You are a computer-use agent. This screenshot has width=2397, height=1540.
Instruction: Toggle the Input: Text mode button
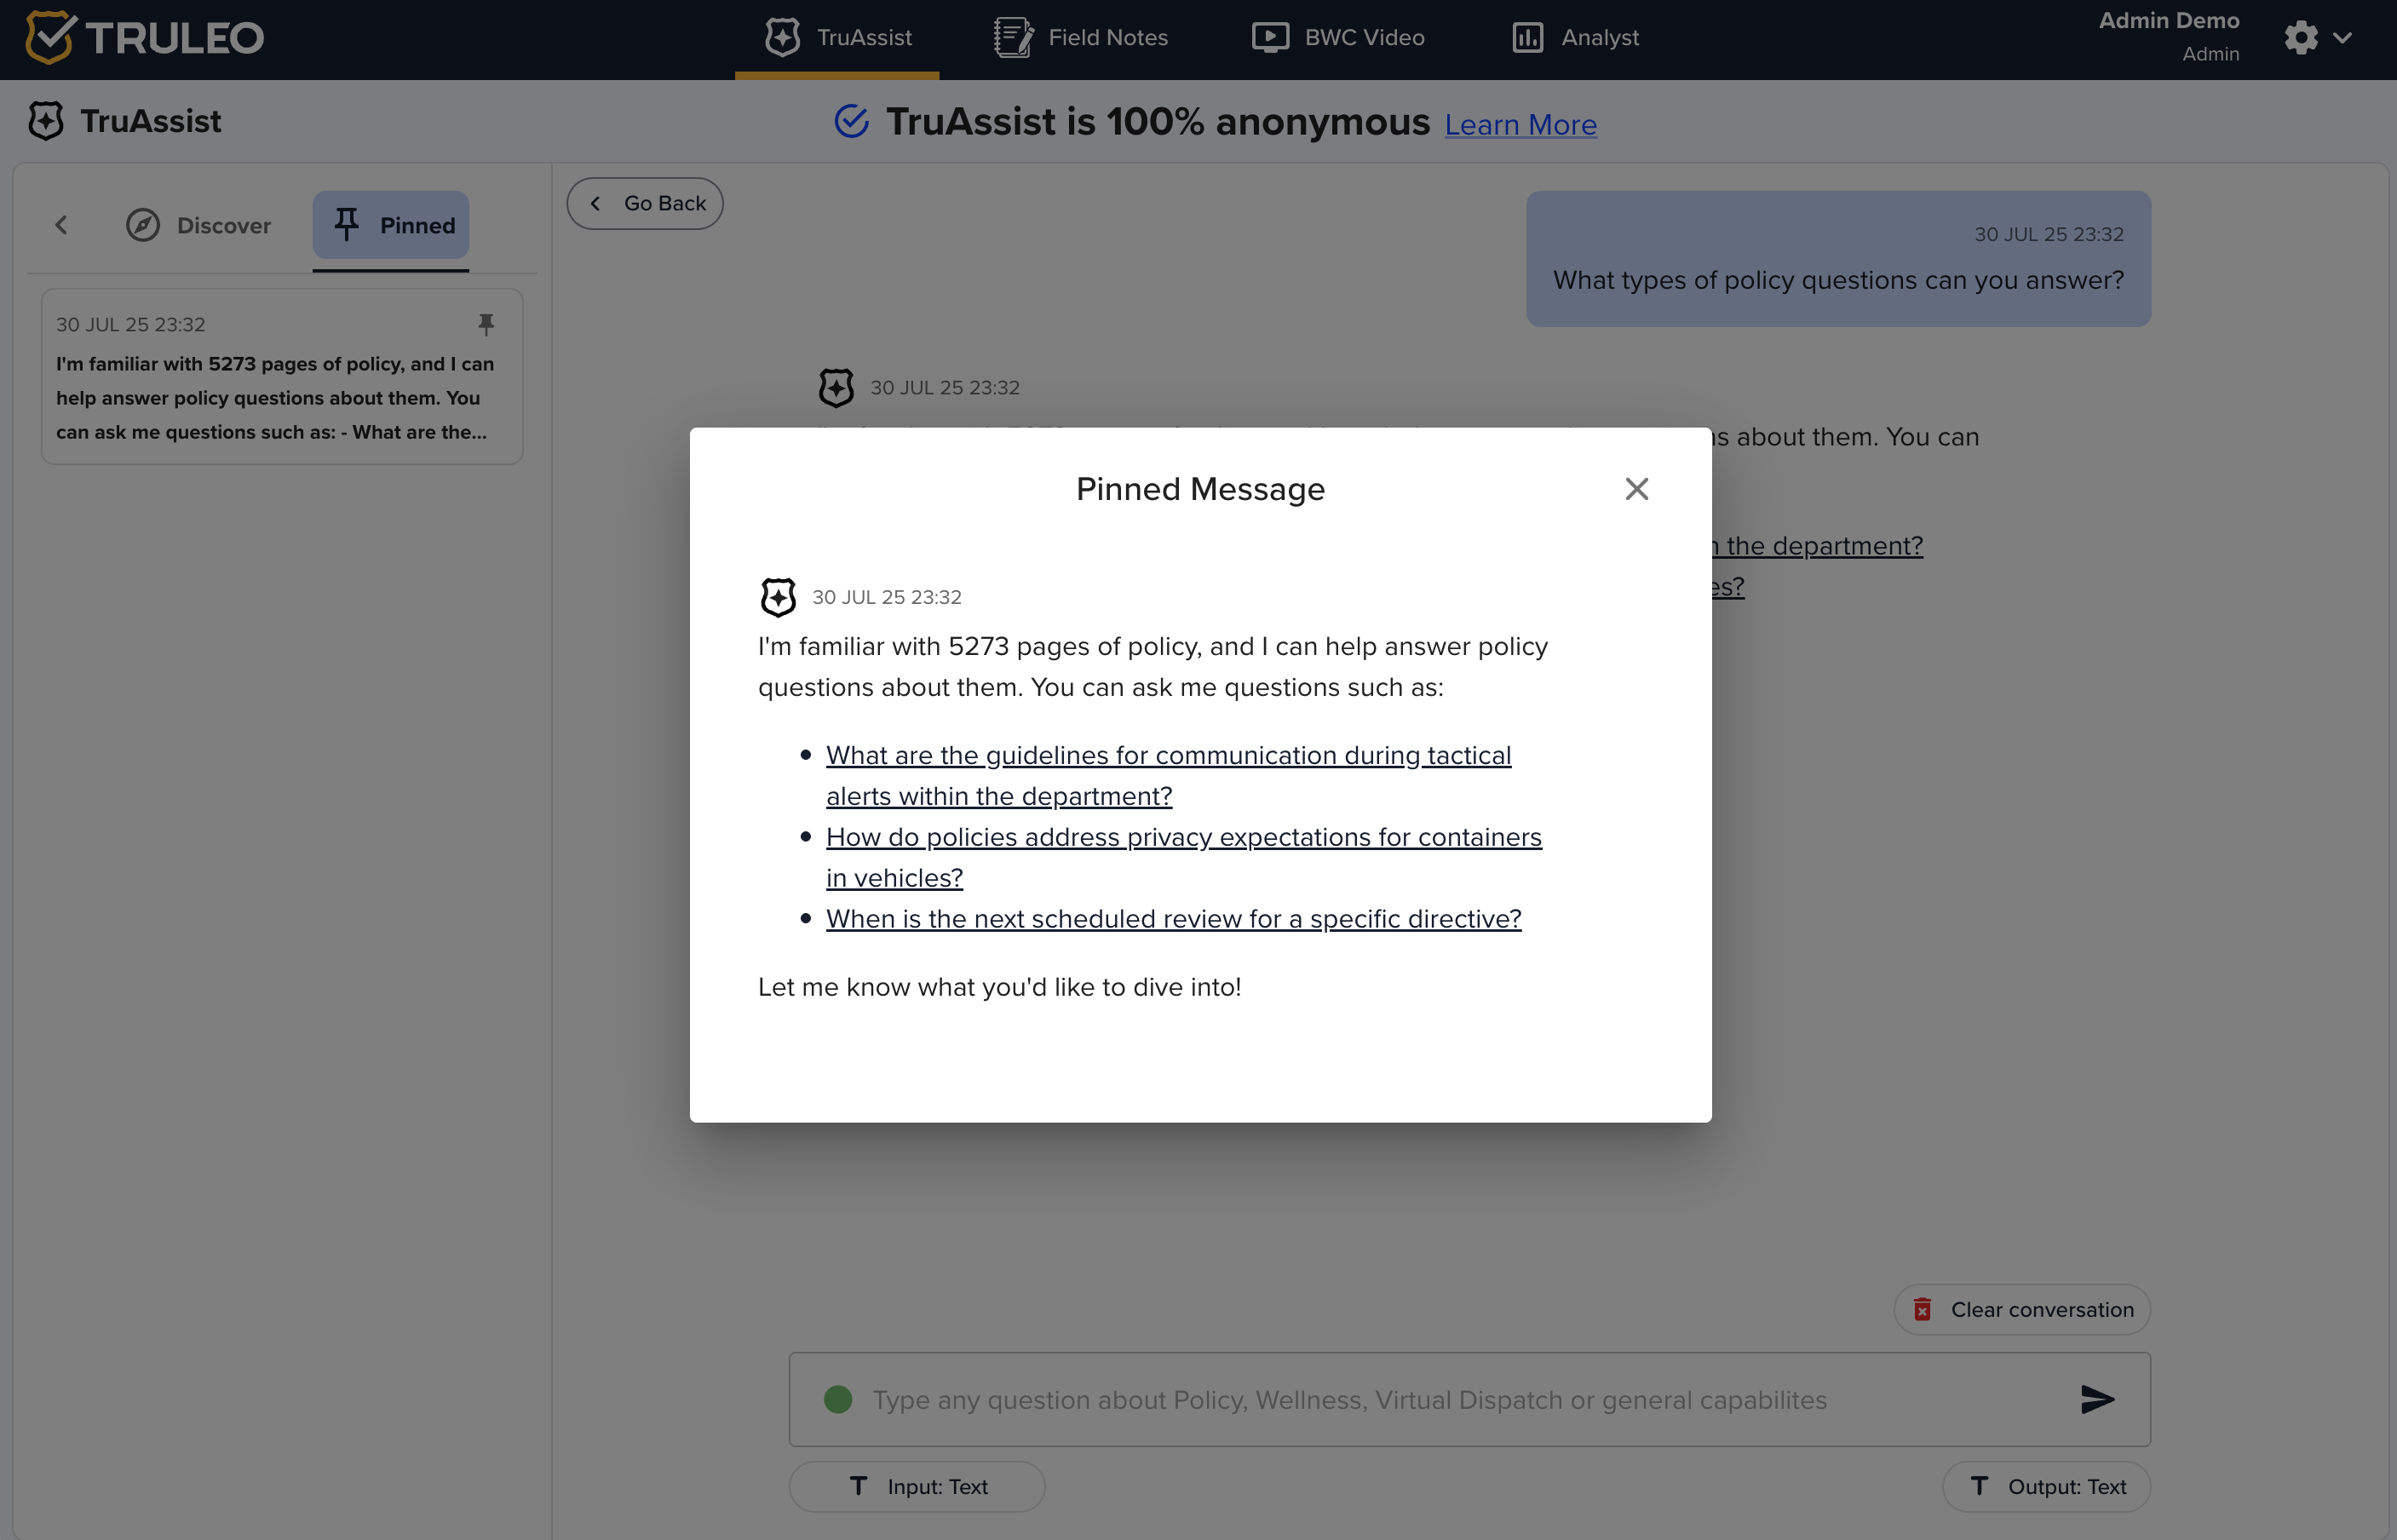(x=917, y=1486)
